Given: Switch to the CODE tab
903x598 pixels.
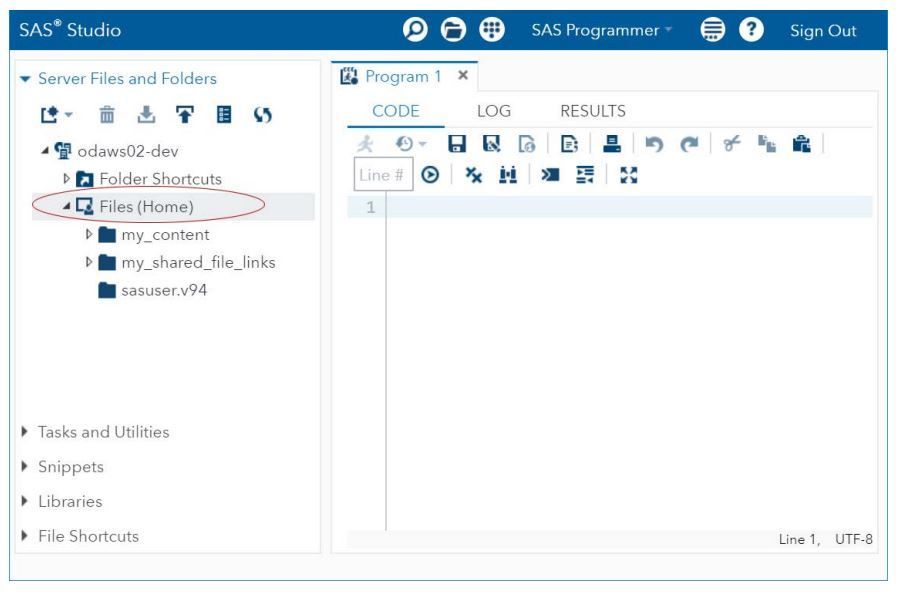Looking at the screenshot, I should [396, 111].
